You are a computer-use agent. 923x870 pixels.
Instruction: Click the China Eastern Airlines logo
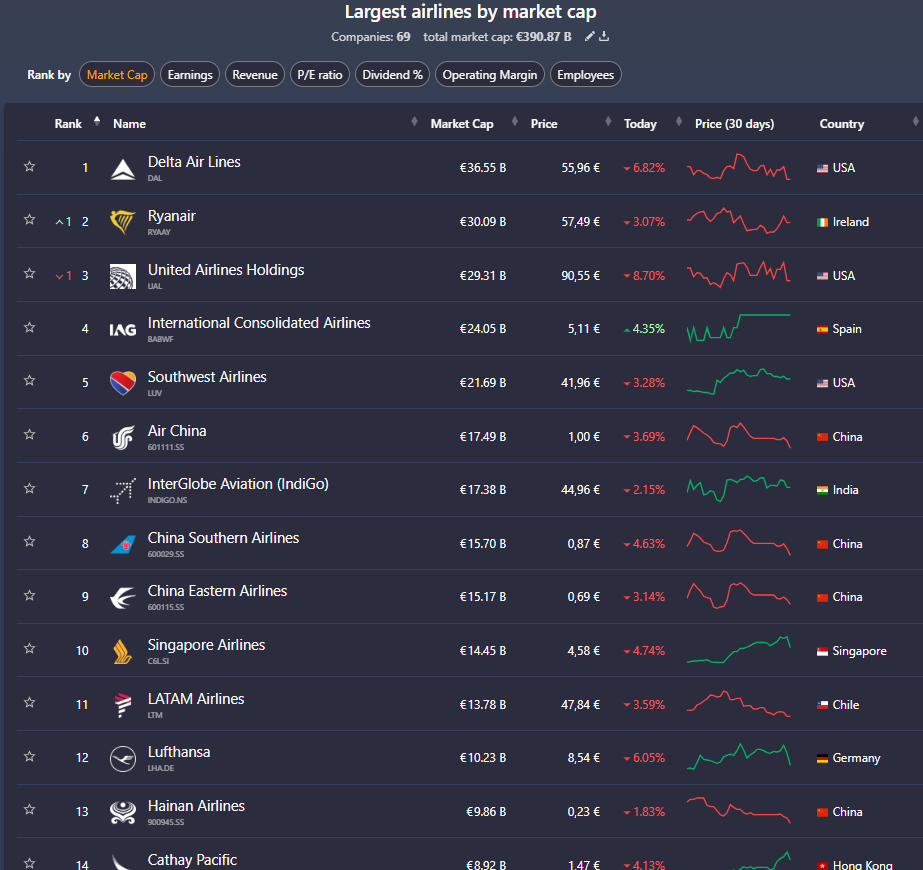click(123, 597)
